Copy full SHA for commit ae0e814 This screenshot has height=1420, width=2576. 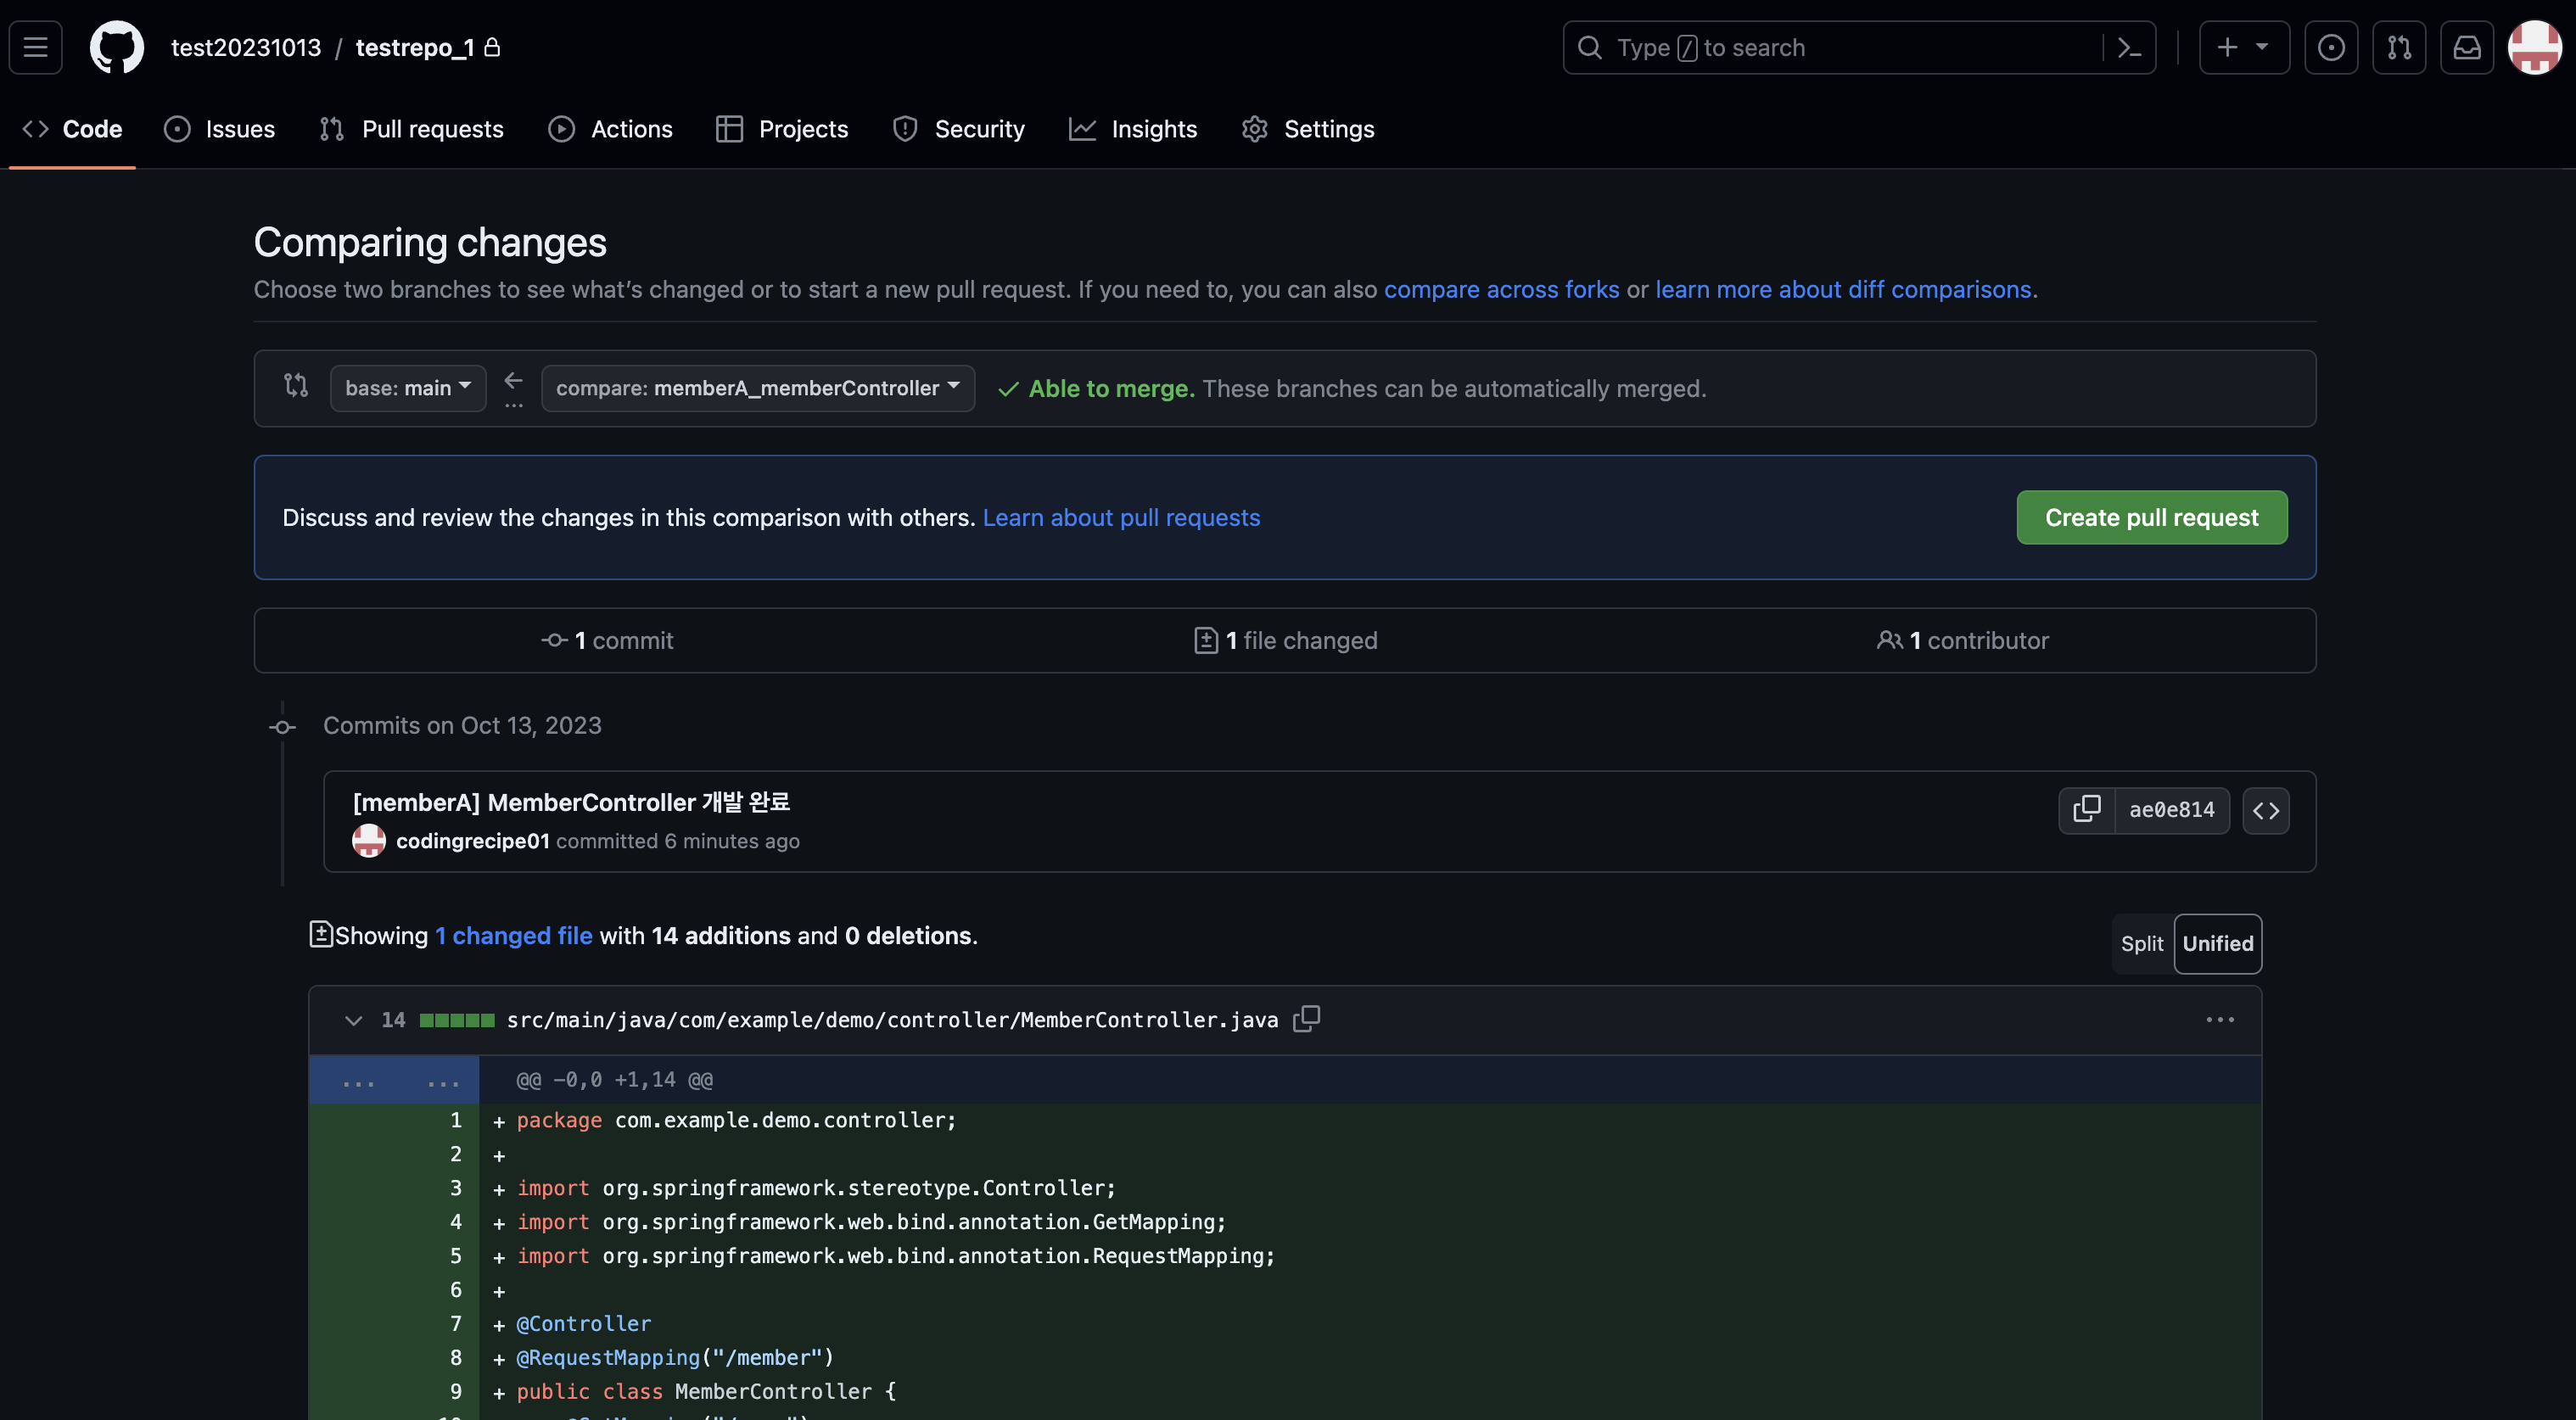point(2086,809)
